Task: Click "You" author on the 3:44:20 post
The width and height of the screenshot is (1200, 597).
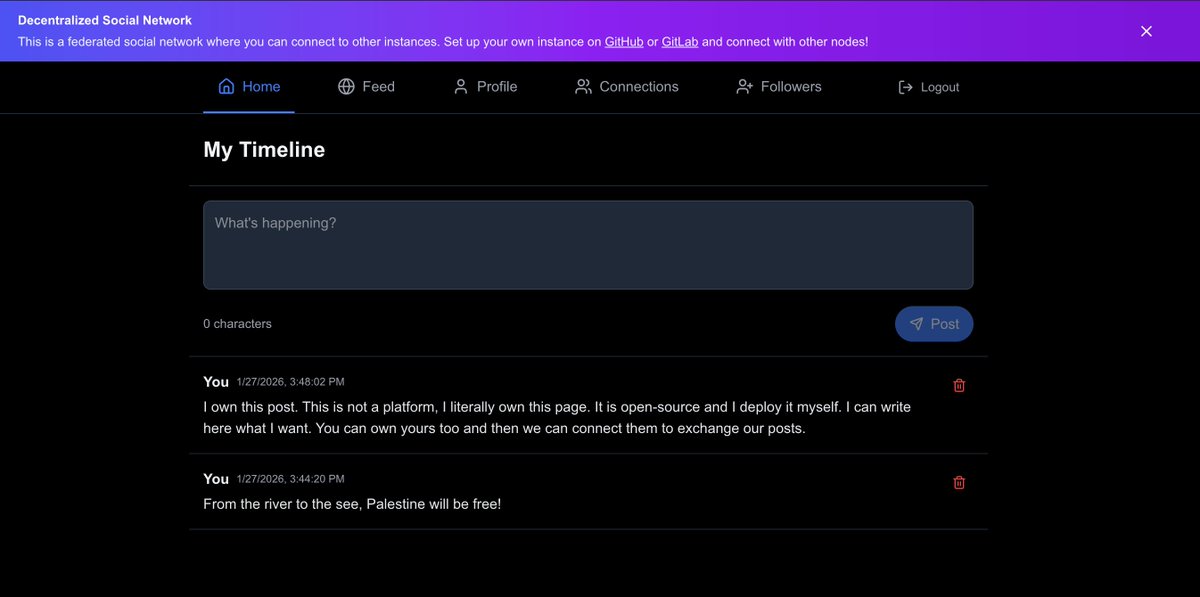Action: pos(216,479)
